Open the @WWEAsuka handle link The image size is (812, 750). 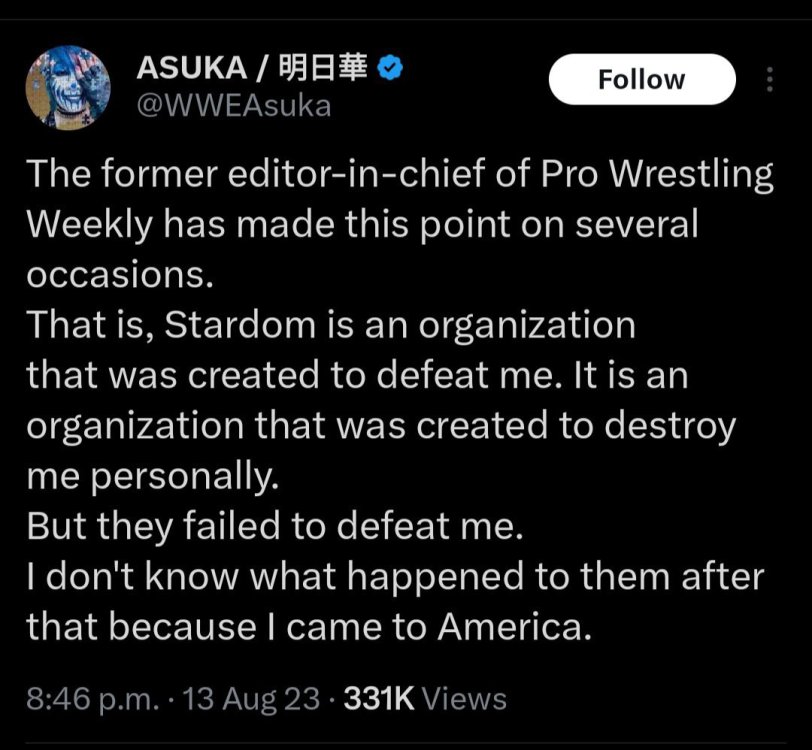(233, 105)
